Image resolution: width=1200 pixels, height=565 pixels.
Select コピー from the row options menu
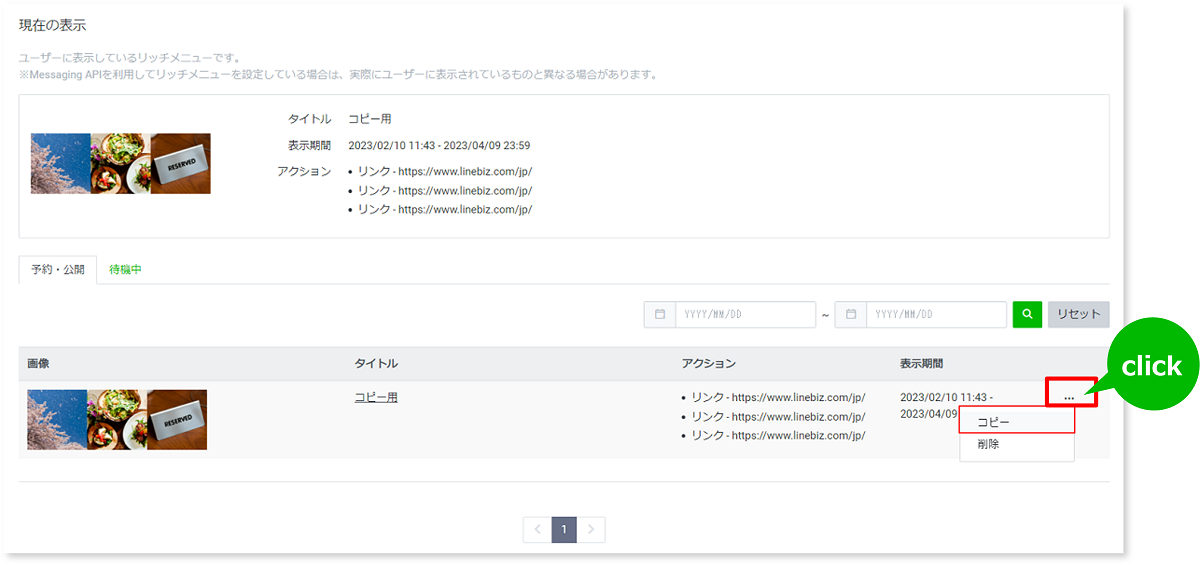click(1016, 422)
